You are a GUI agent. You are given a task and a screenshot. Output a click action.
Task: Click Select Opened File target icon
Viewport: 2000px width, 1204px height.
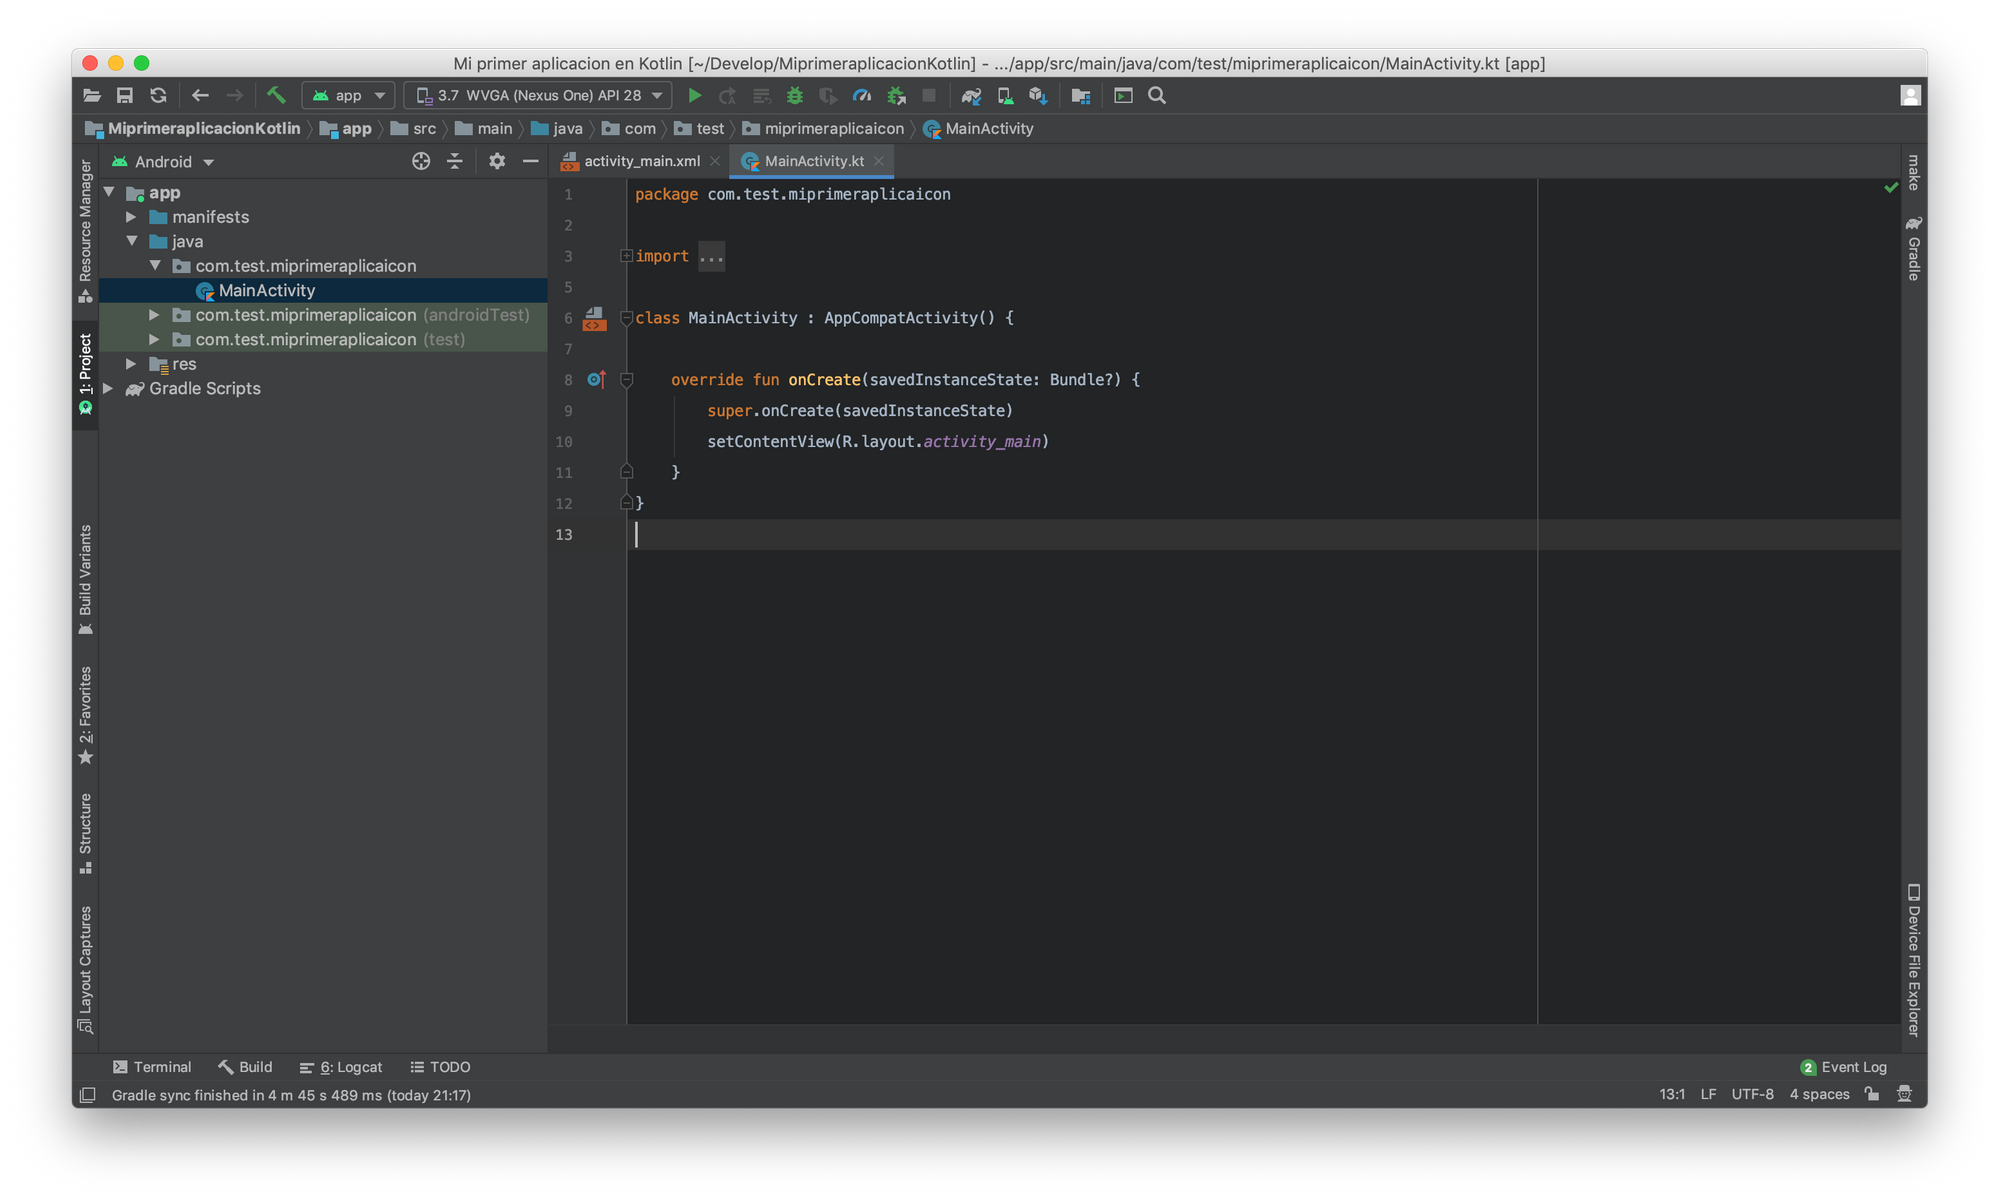[421, 162]
